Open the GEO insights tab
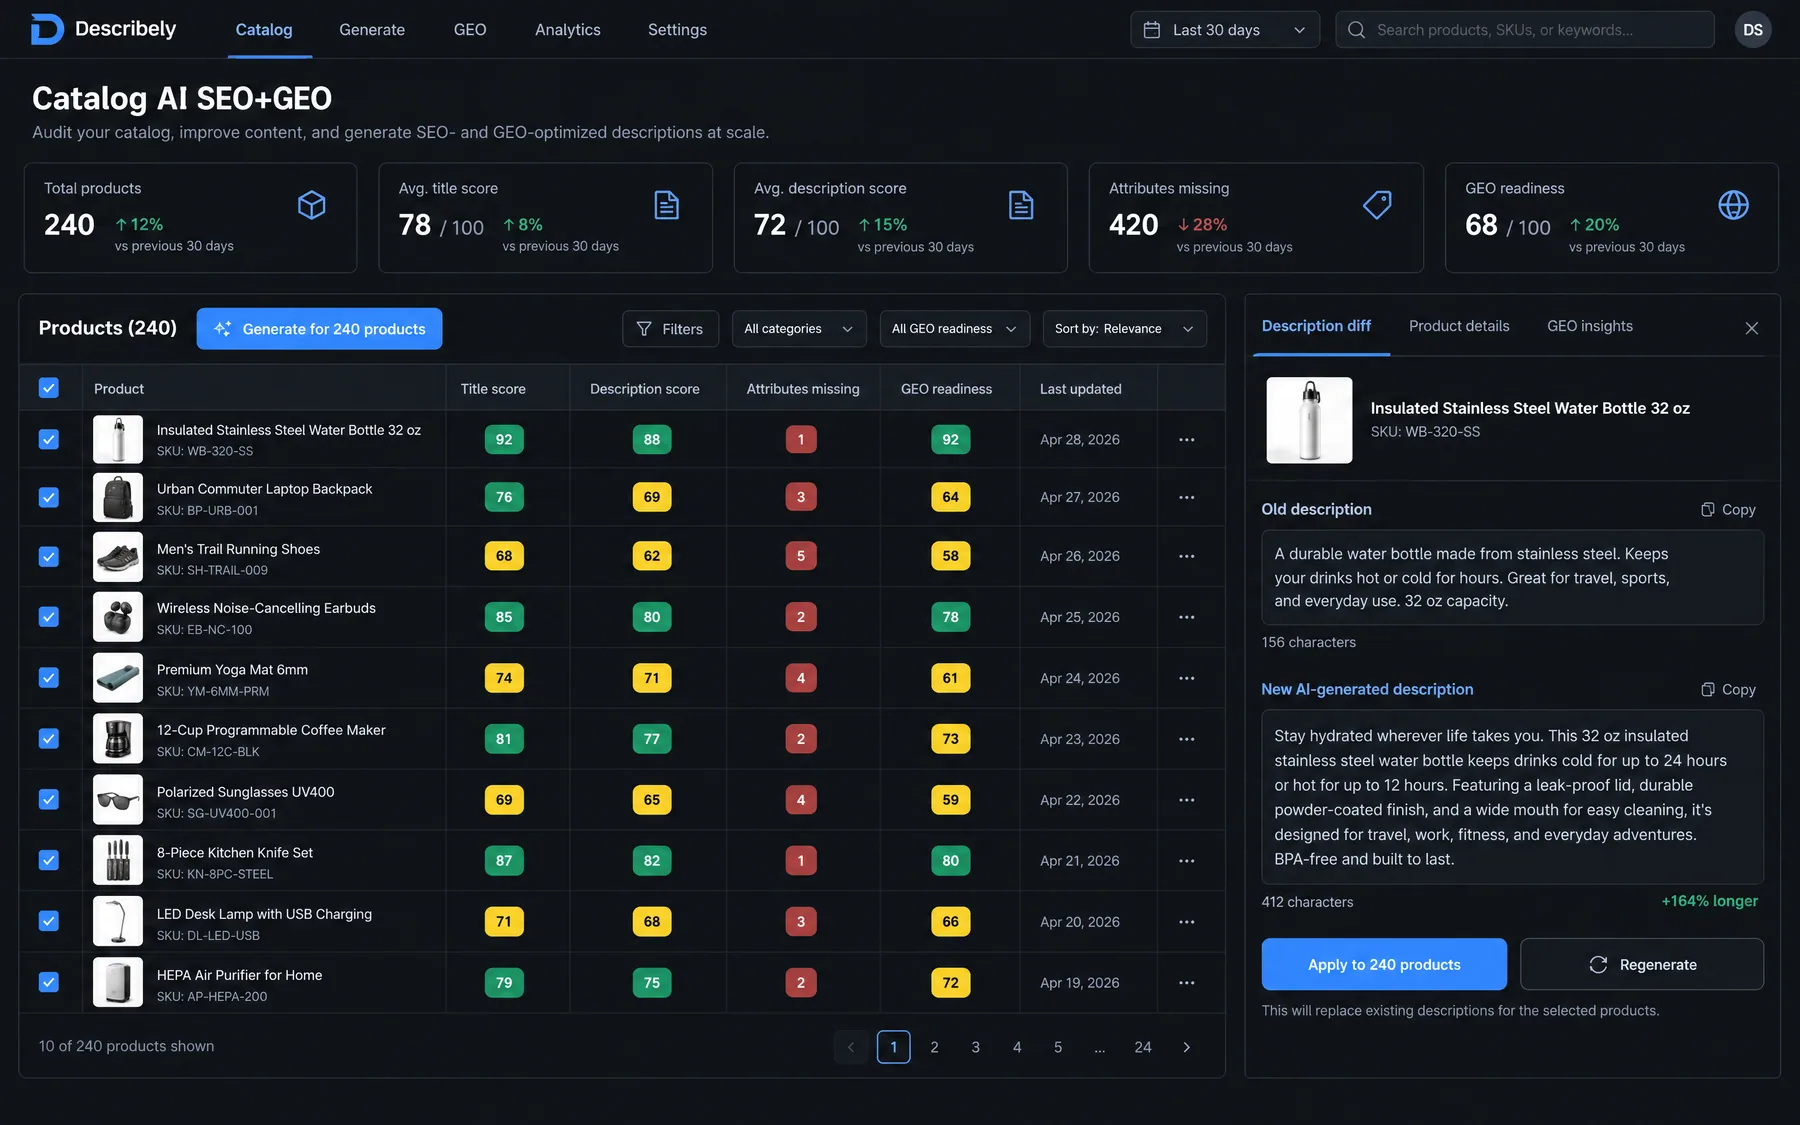Screen dimensions: 1800x1125 (1590, 326)
